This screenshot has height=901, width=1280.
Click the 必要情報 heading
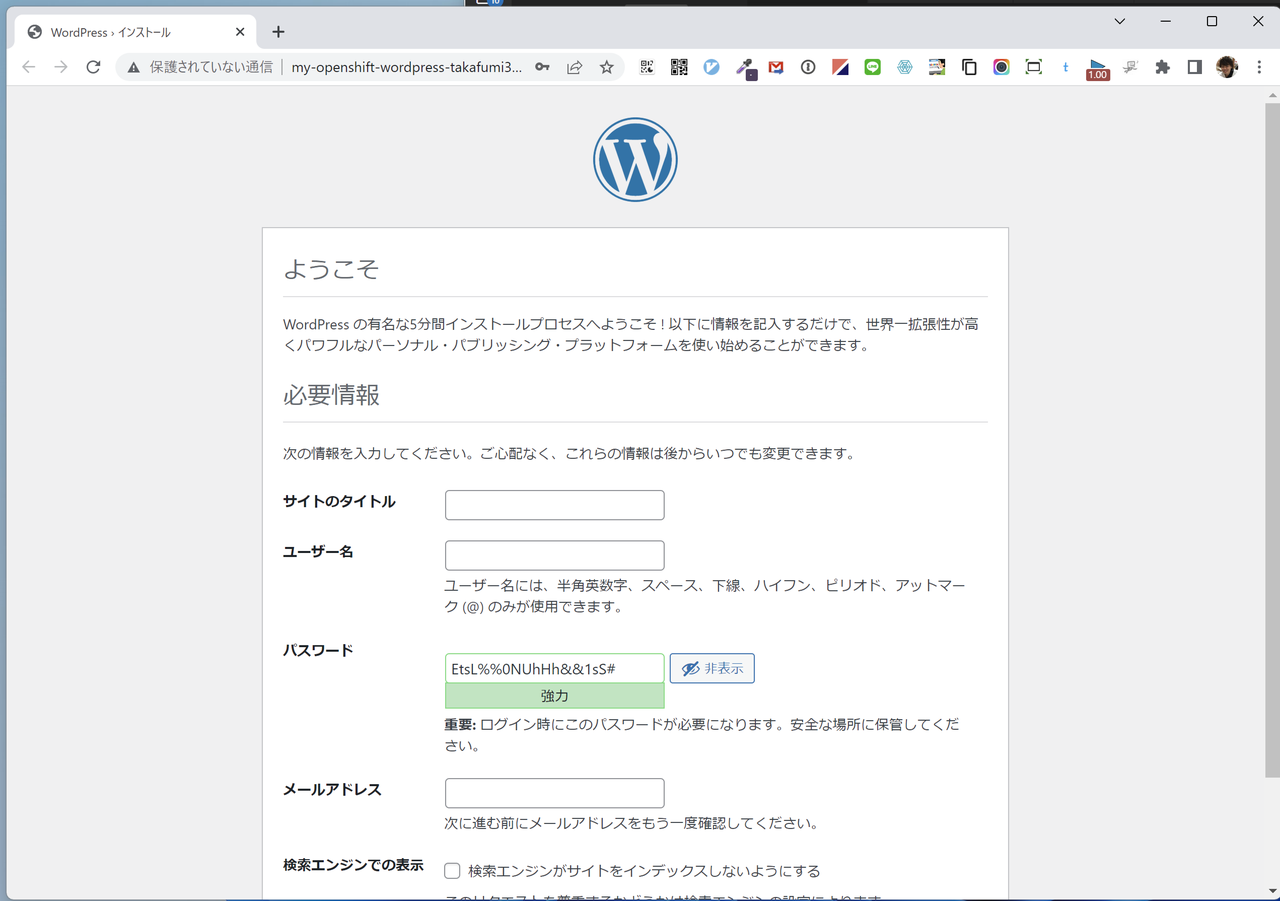(331, 395)
